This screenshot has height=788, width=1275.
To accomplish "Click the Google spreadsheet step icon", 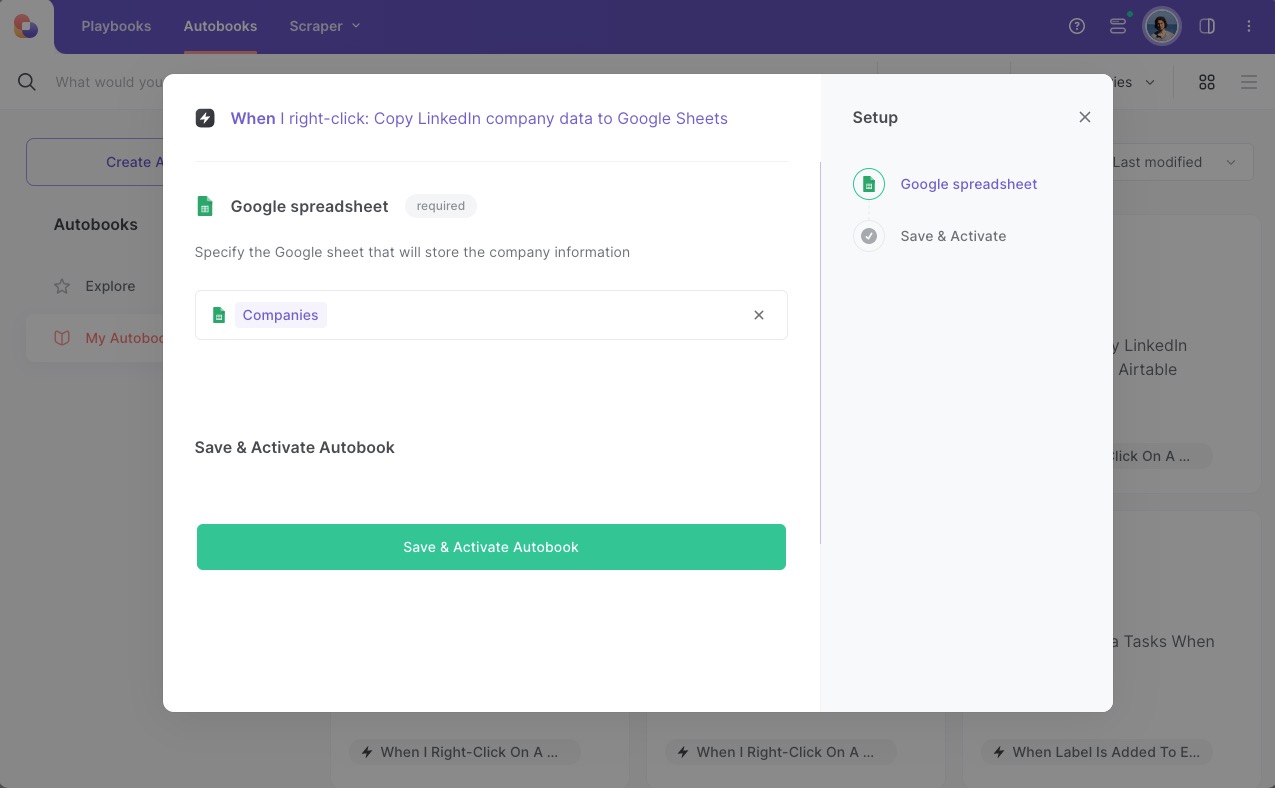I will pyautogui.click(x=869, y=184).
